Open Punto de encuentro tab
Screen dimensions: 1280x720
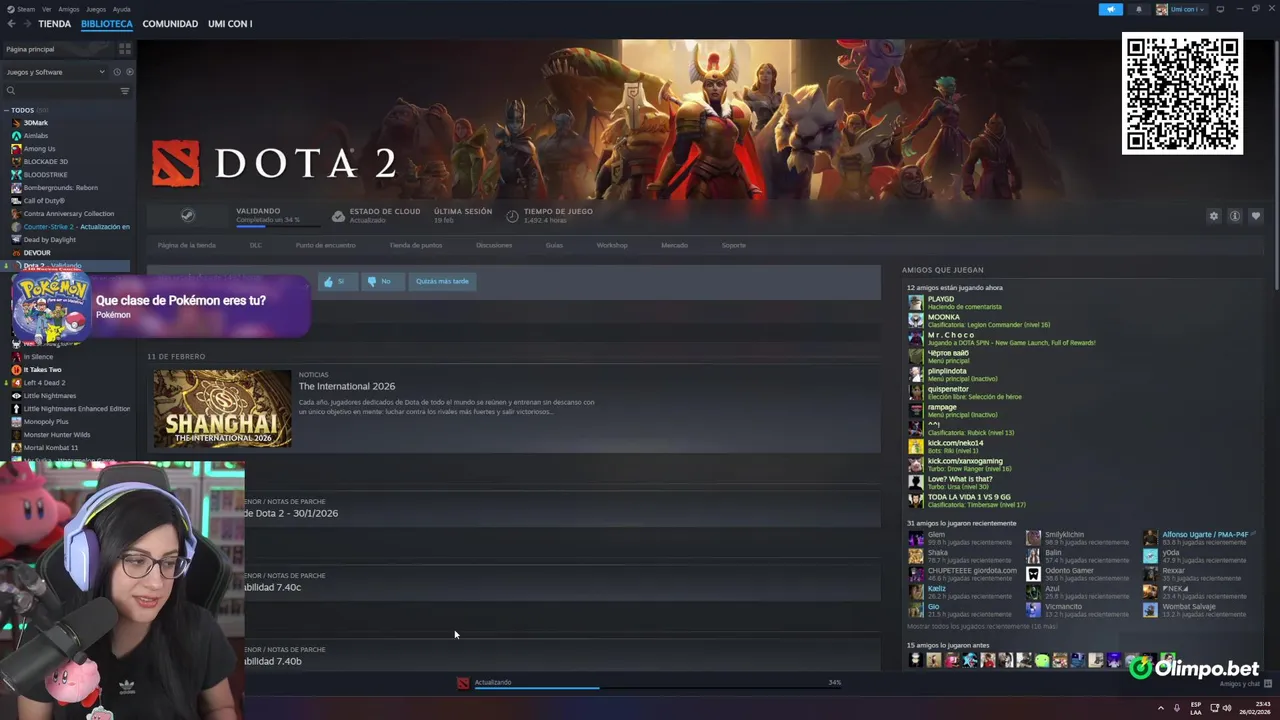325,245
